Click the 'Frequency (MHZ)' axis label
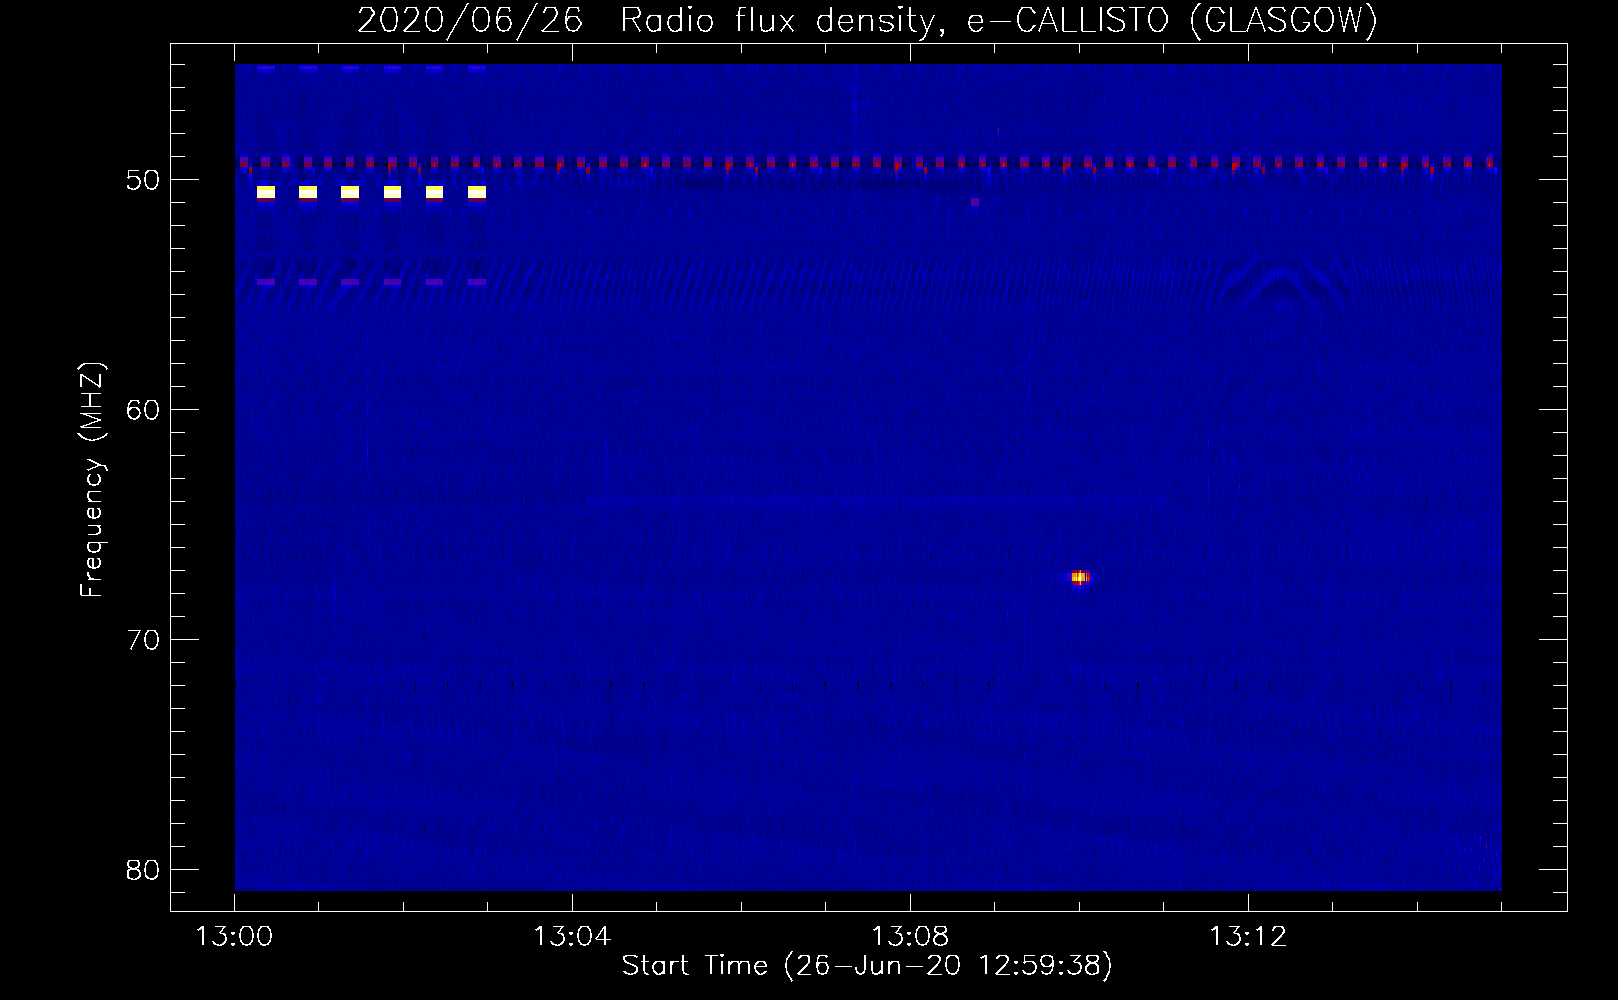 (x=91, y=480)
